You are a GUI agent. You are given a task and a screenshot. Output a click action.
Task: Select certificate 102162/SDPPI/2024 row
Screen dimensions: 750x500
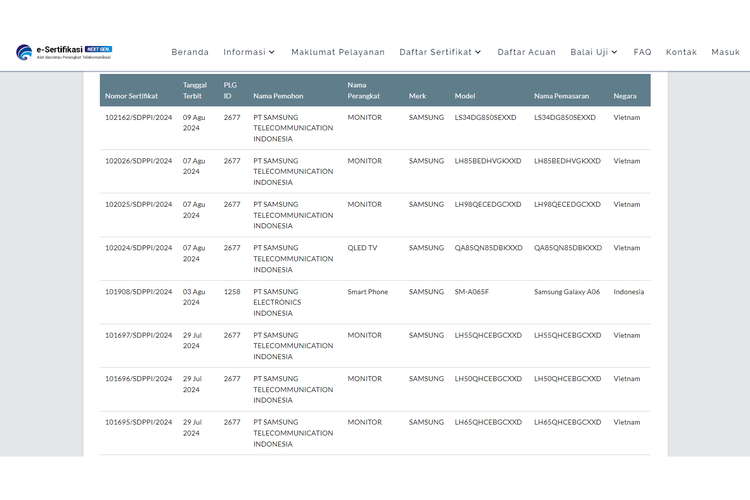click(138, 117)
